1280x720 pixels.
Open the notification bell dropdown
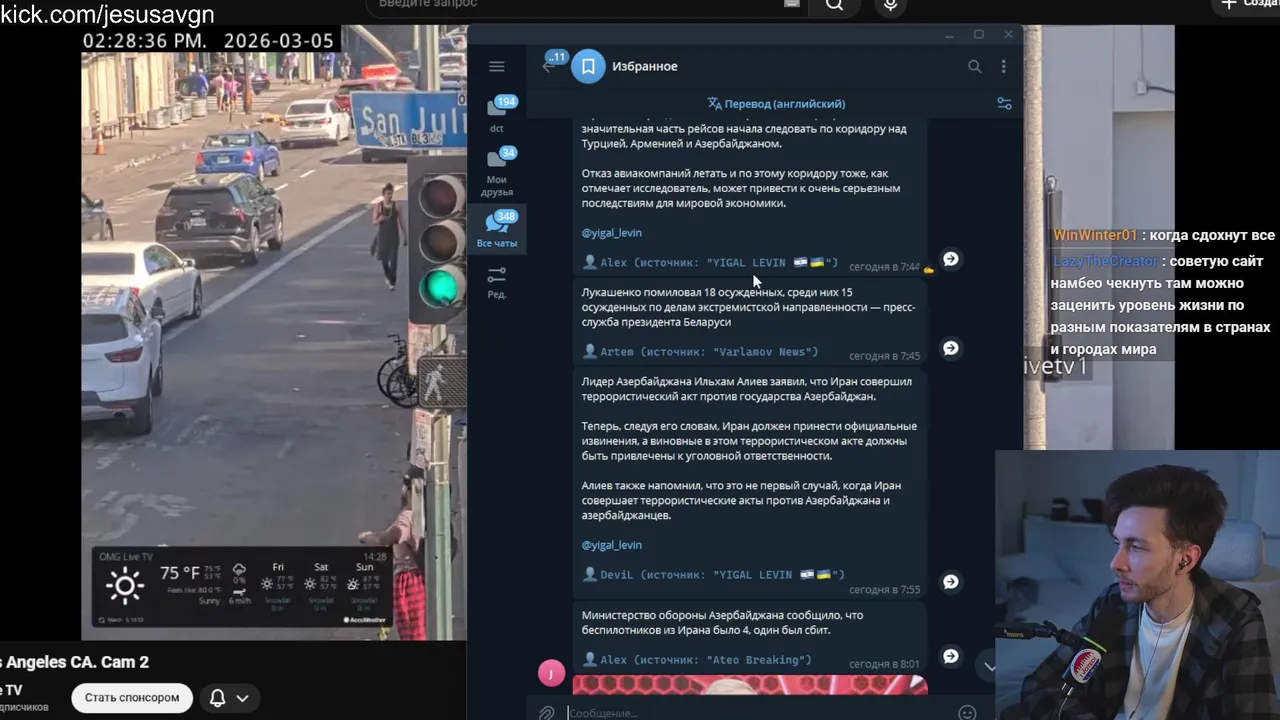229,698
